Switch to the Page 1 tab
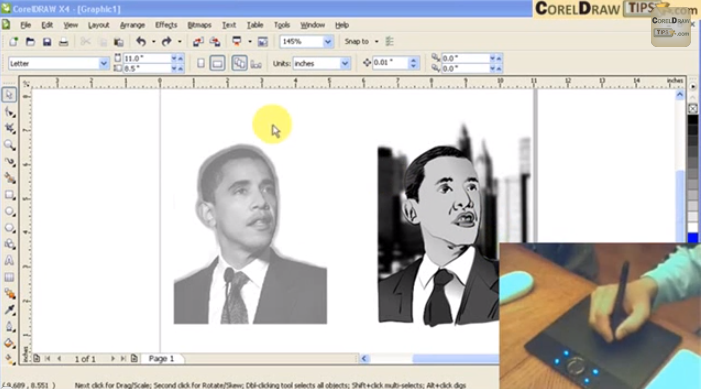This screenshot has height=389, width=702. coord(161,359)
